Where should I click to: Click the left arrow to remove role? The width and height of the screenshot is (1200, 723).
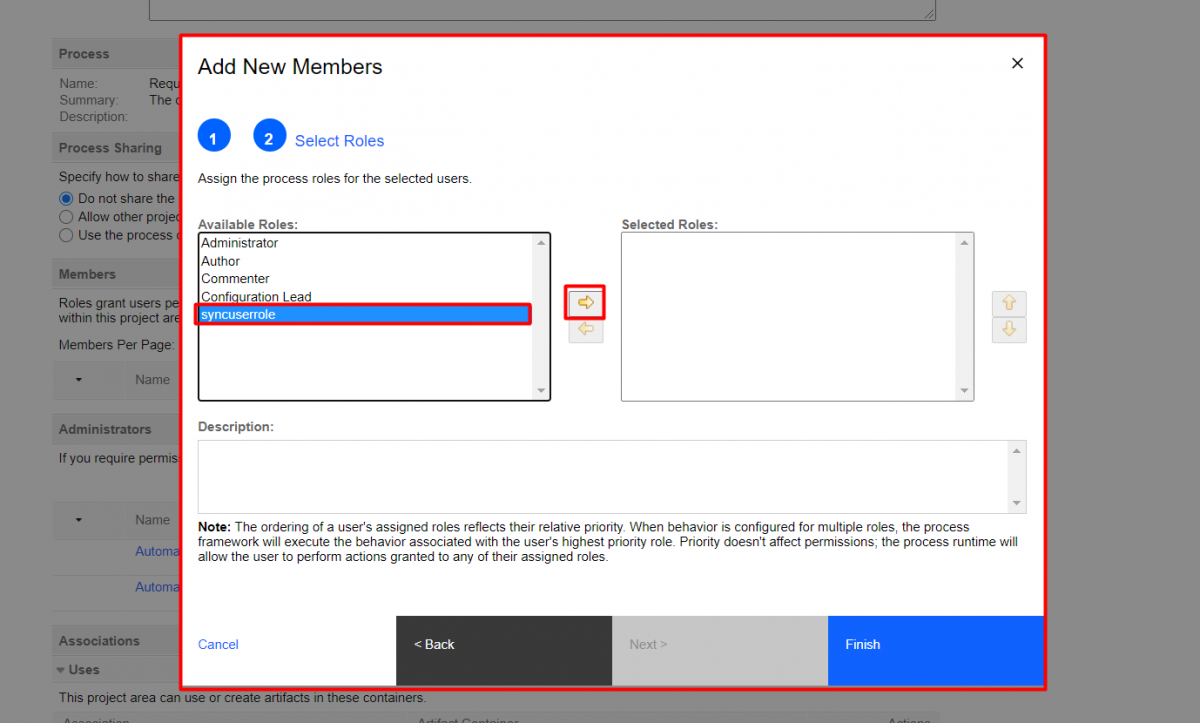(x=586, y=329)
